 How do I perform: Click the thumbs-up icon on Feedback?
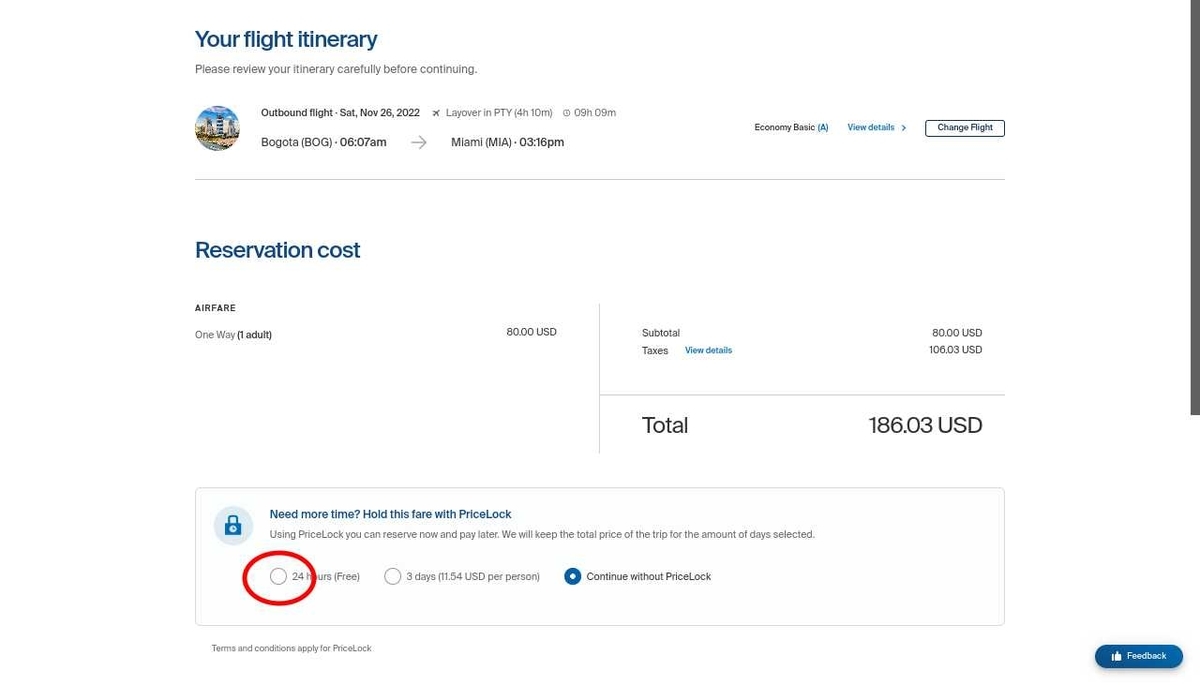point(1116,656)
